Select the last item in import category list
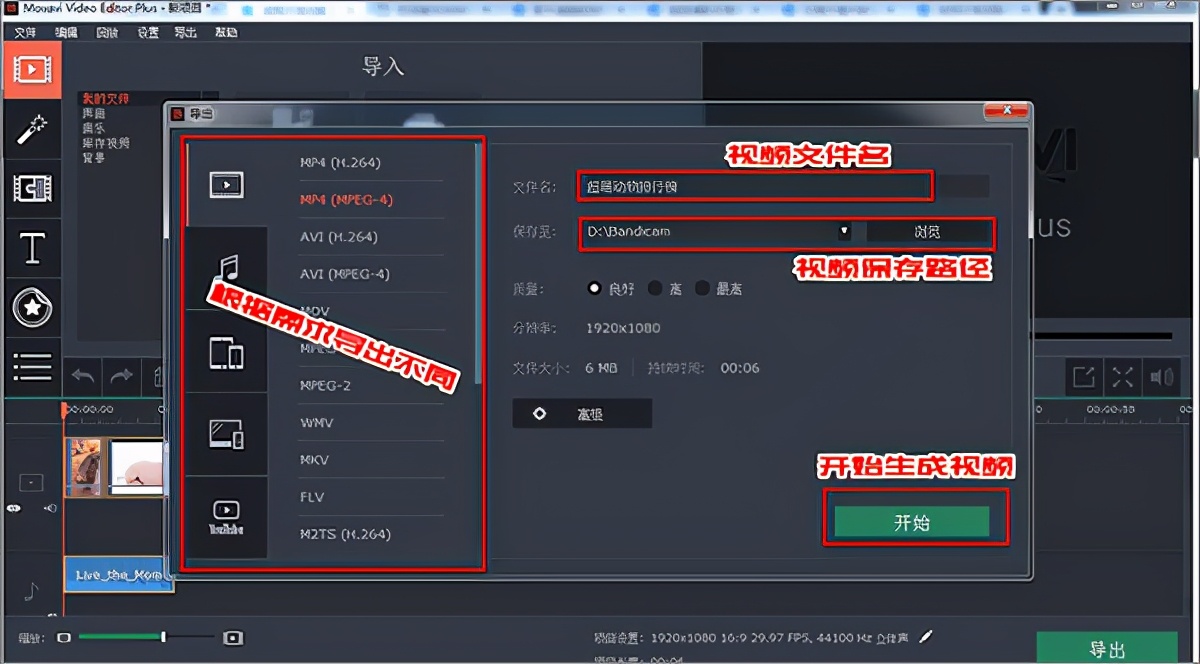1200x664 pixels. (93, 157)
